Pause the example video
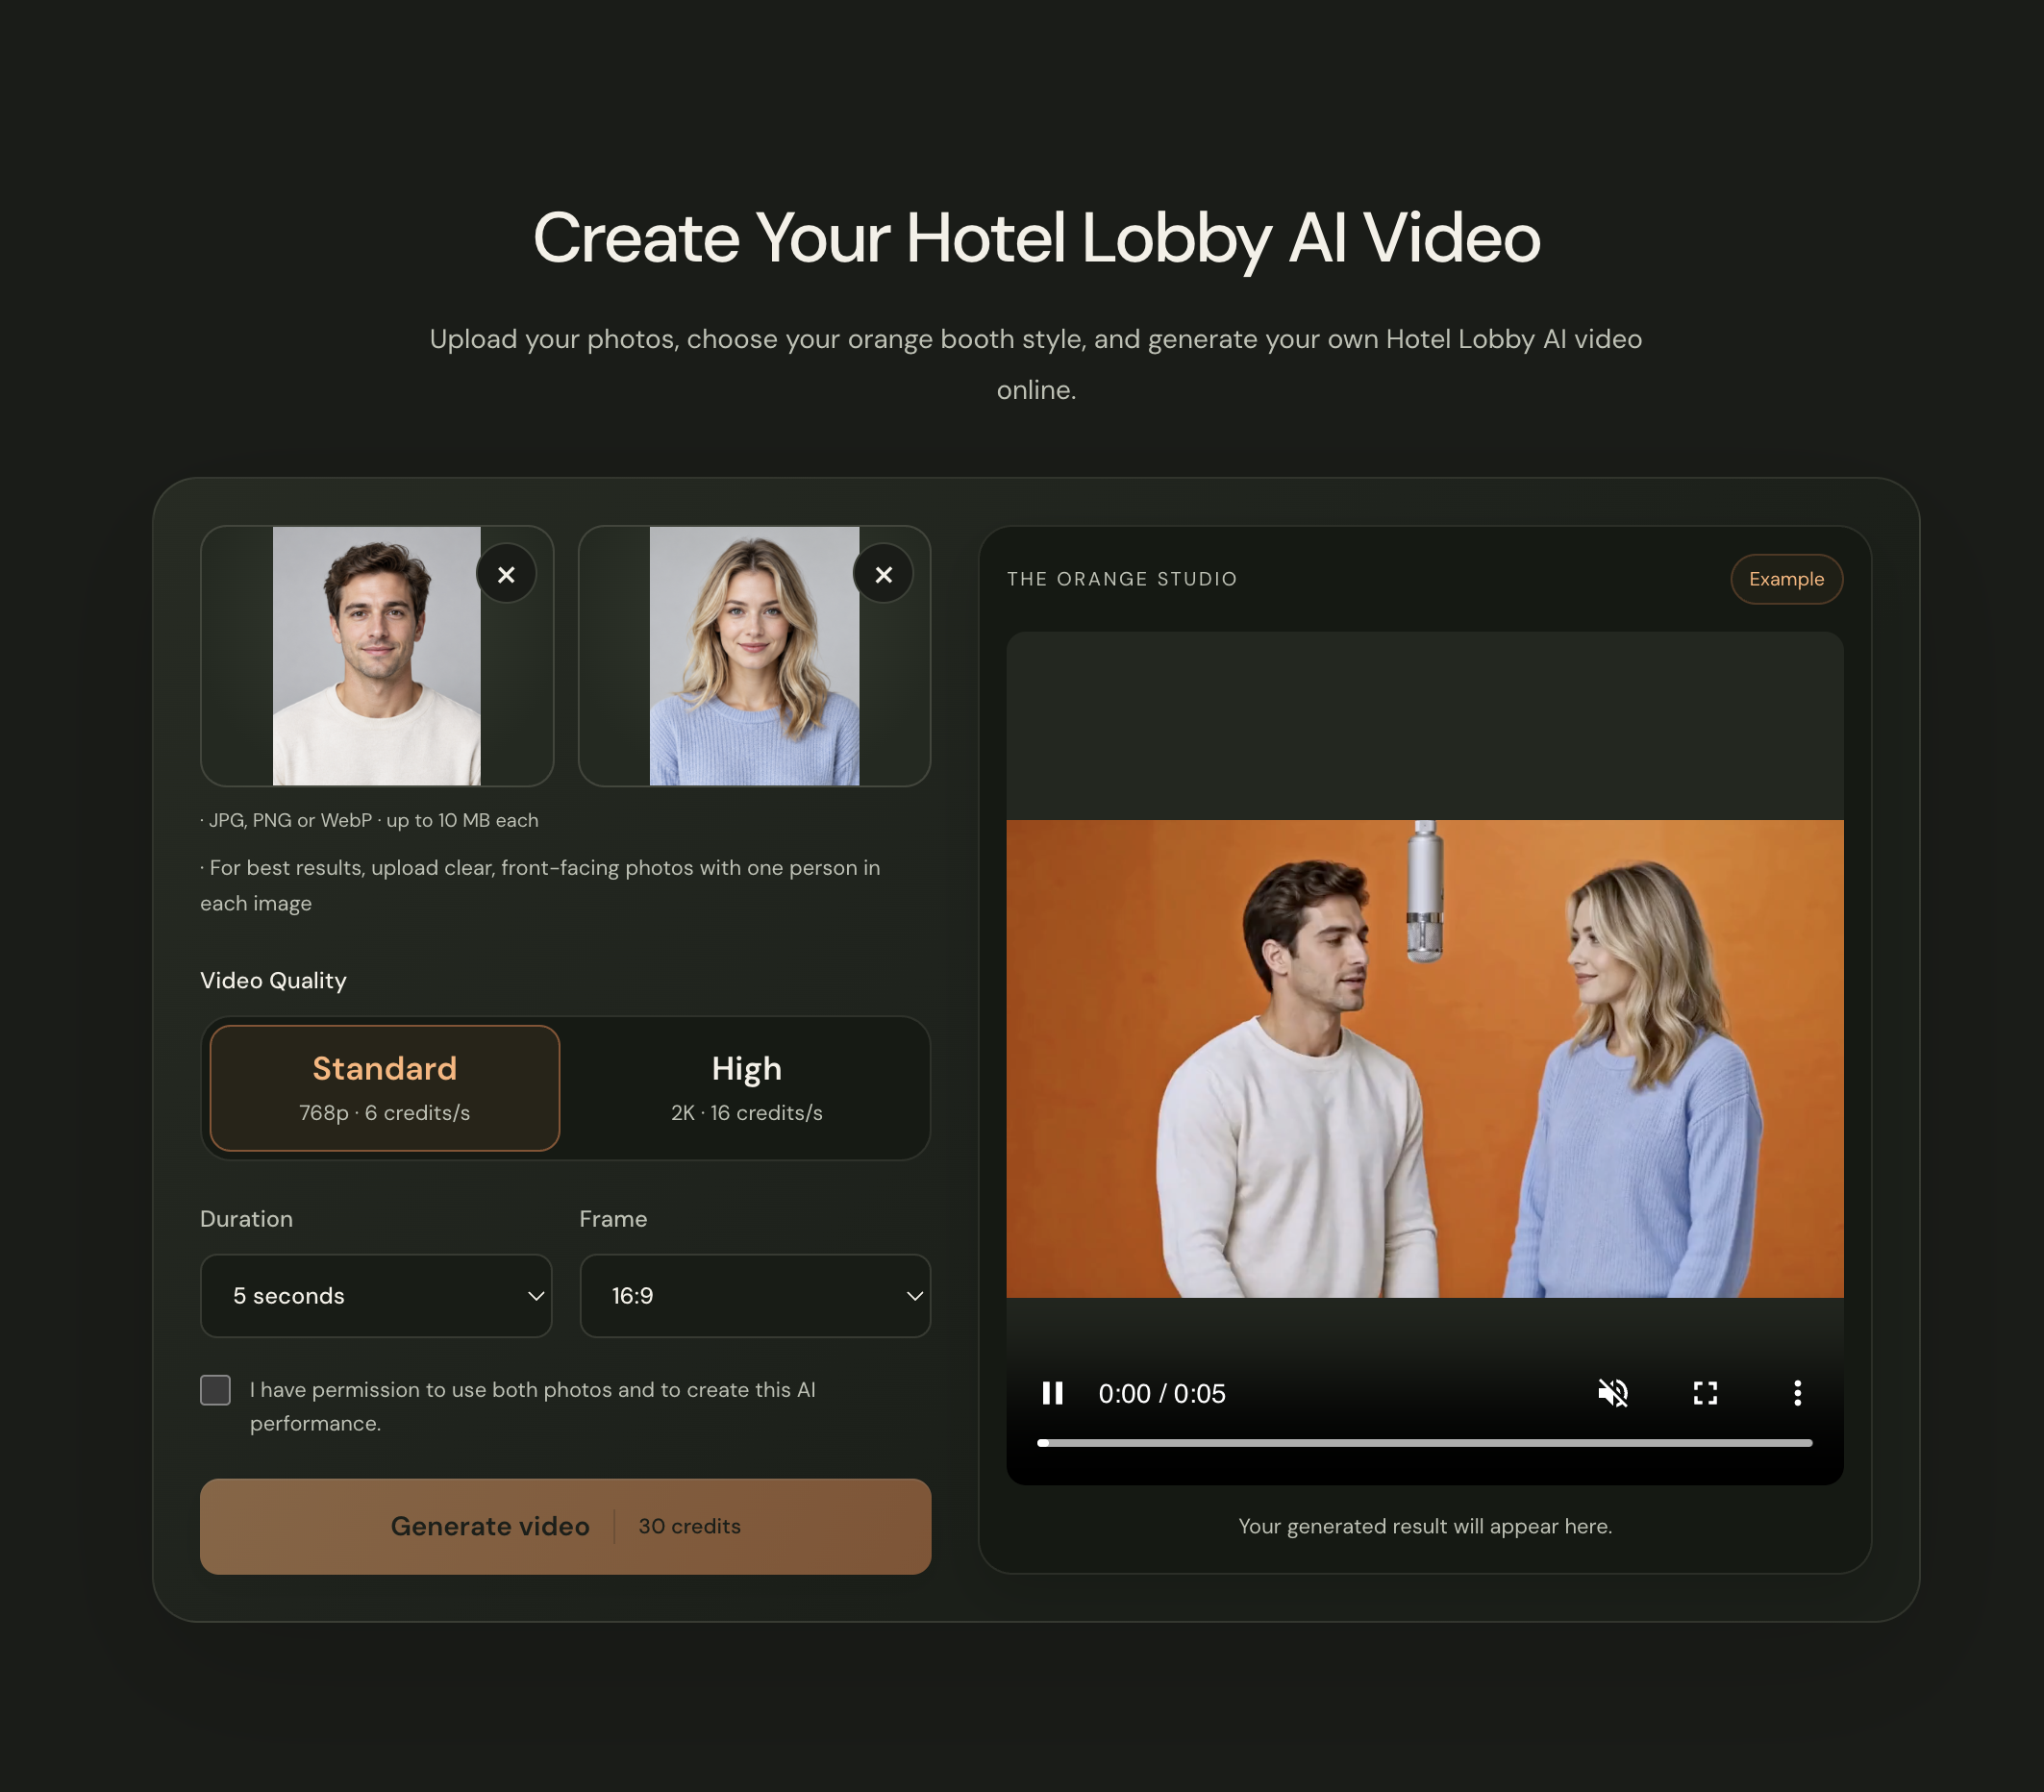The width and height of the screenshot is (2044, 1792). (x=1052, y=1393)
